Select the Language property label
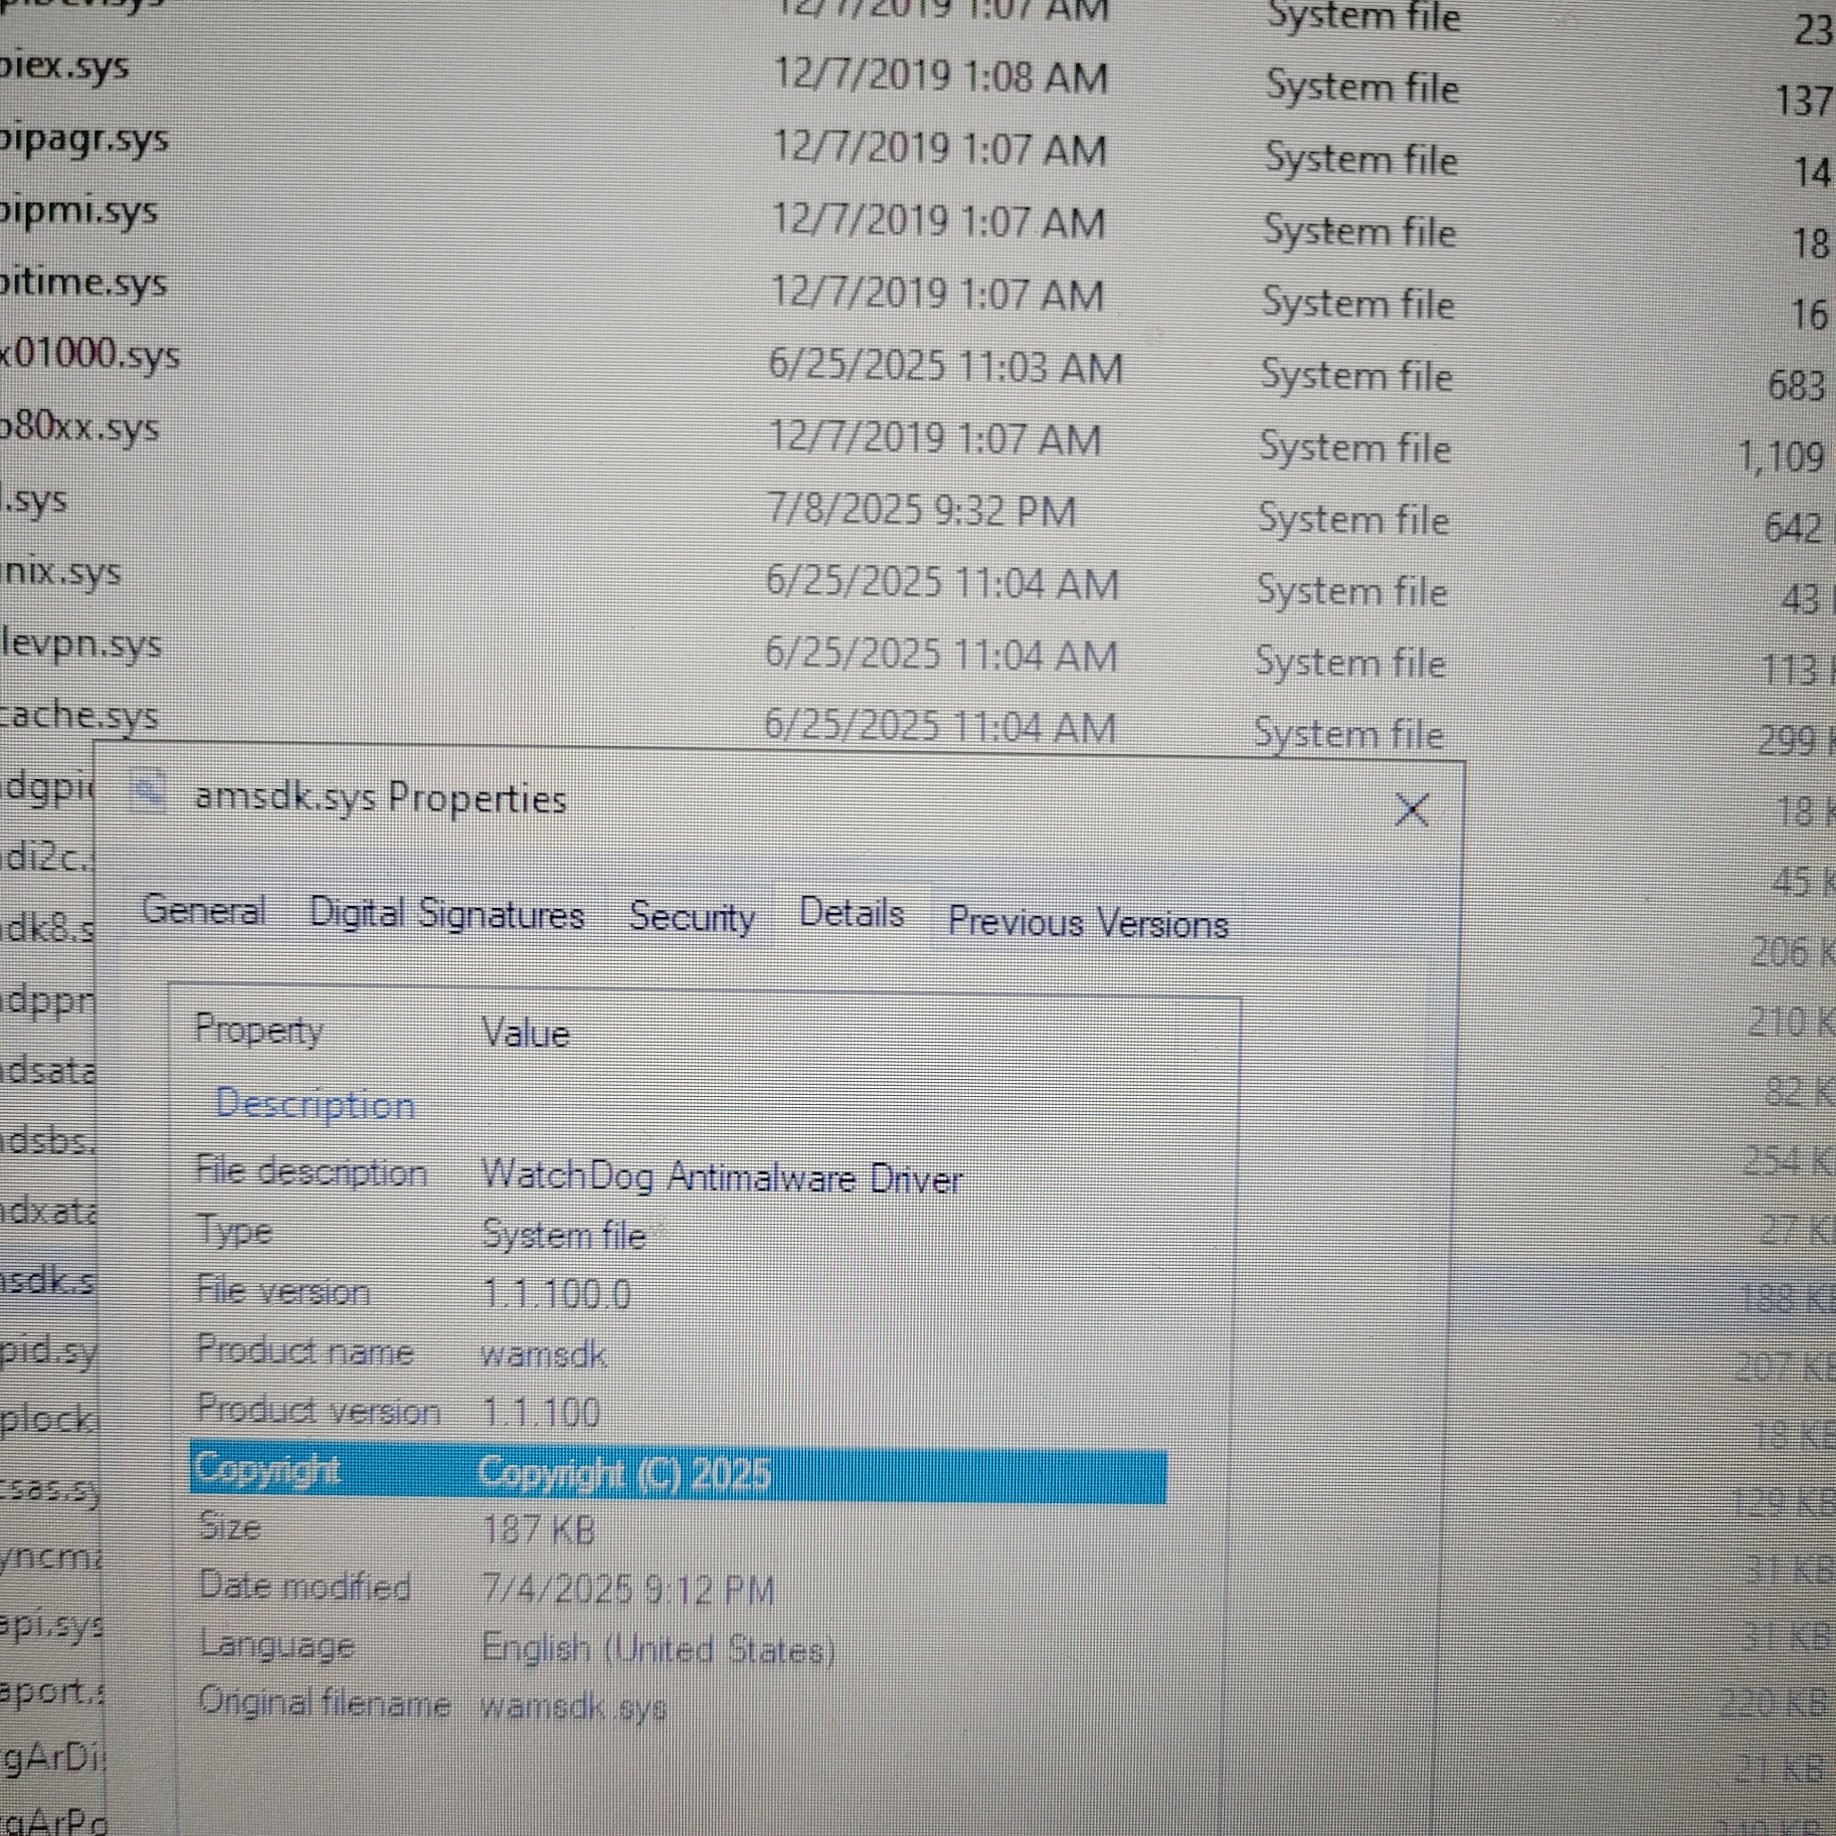Screen dimensions: 1836x1836 [277, 1645]
